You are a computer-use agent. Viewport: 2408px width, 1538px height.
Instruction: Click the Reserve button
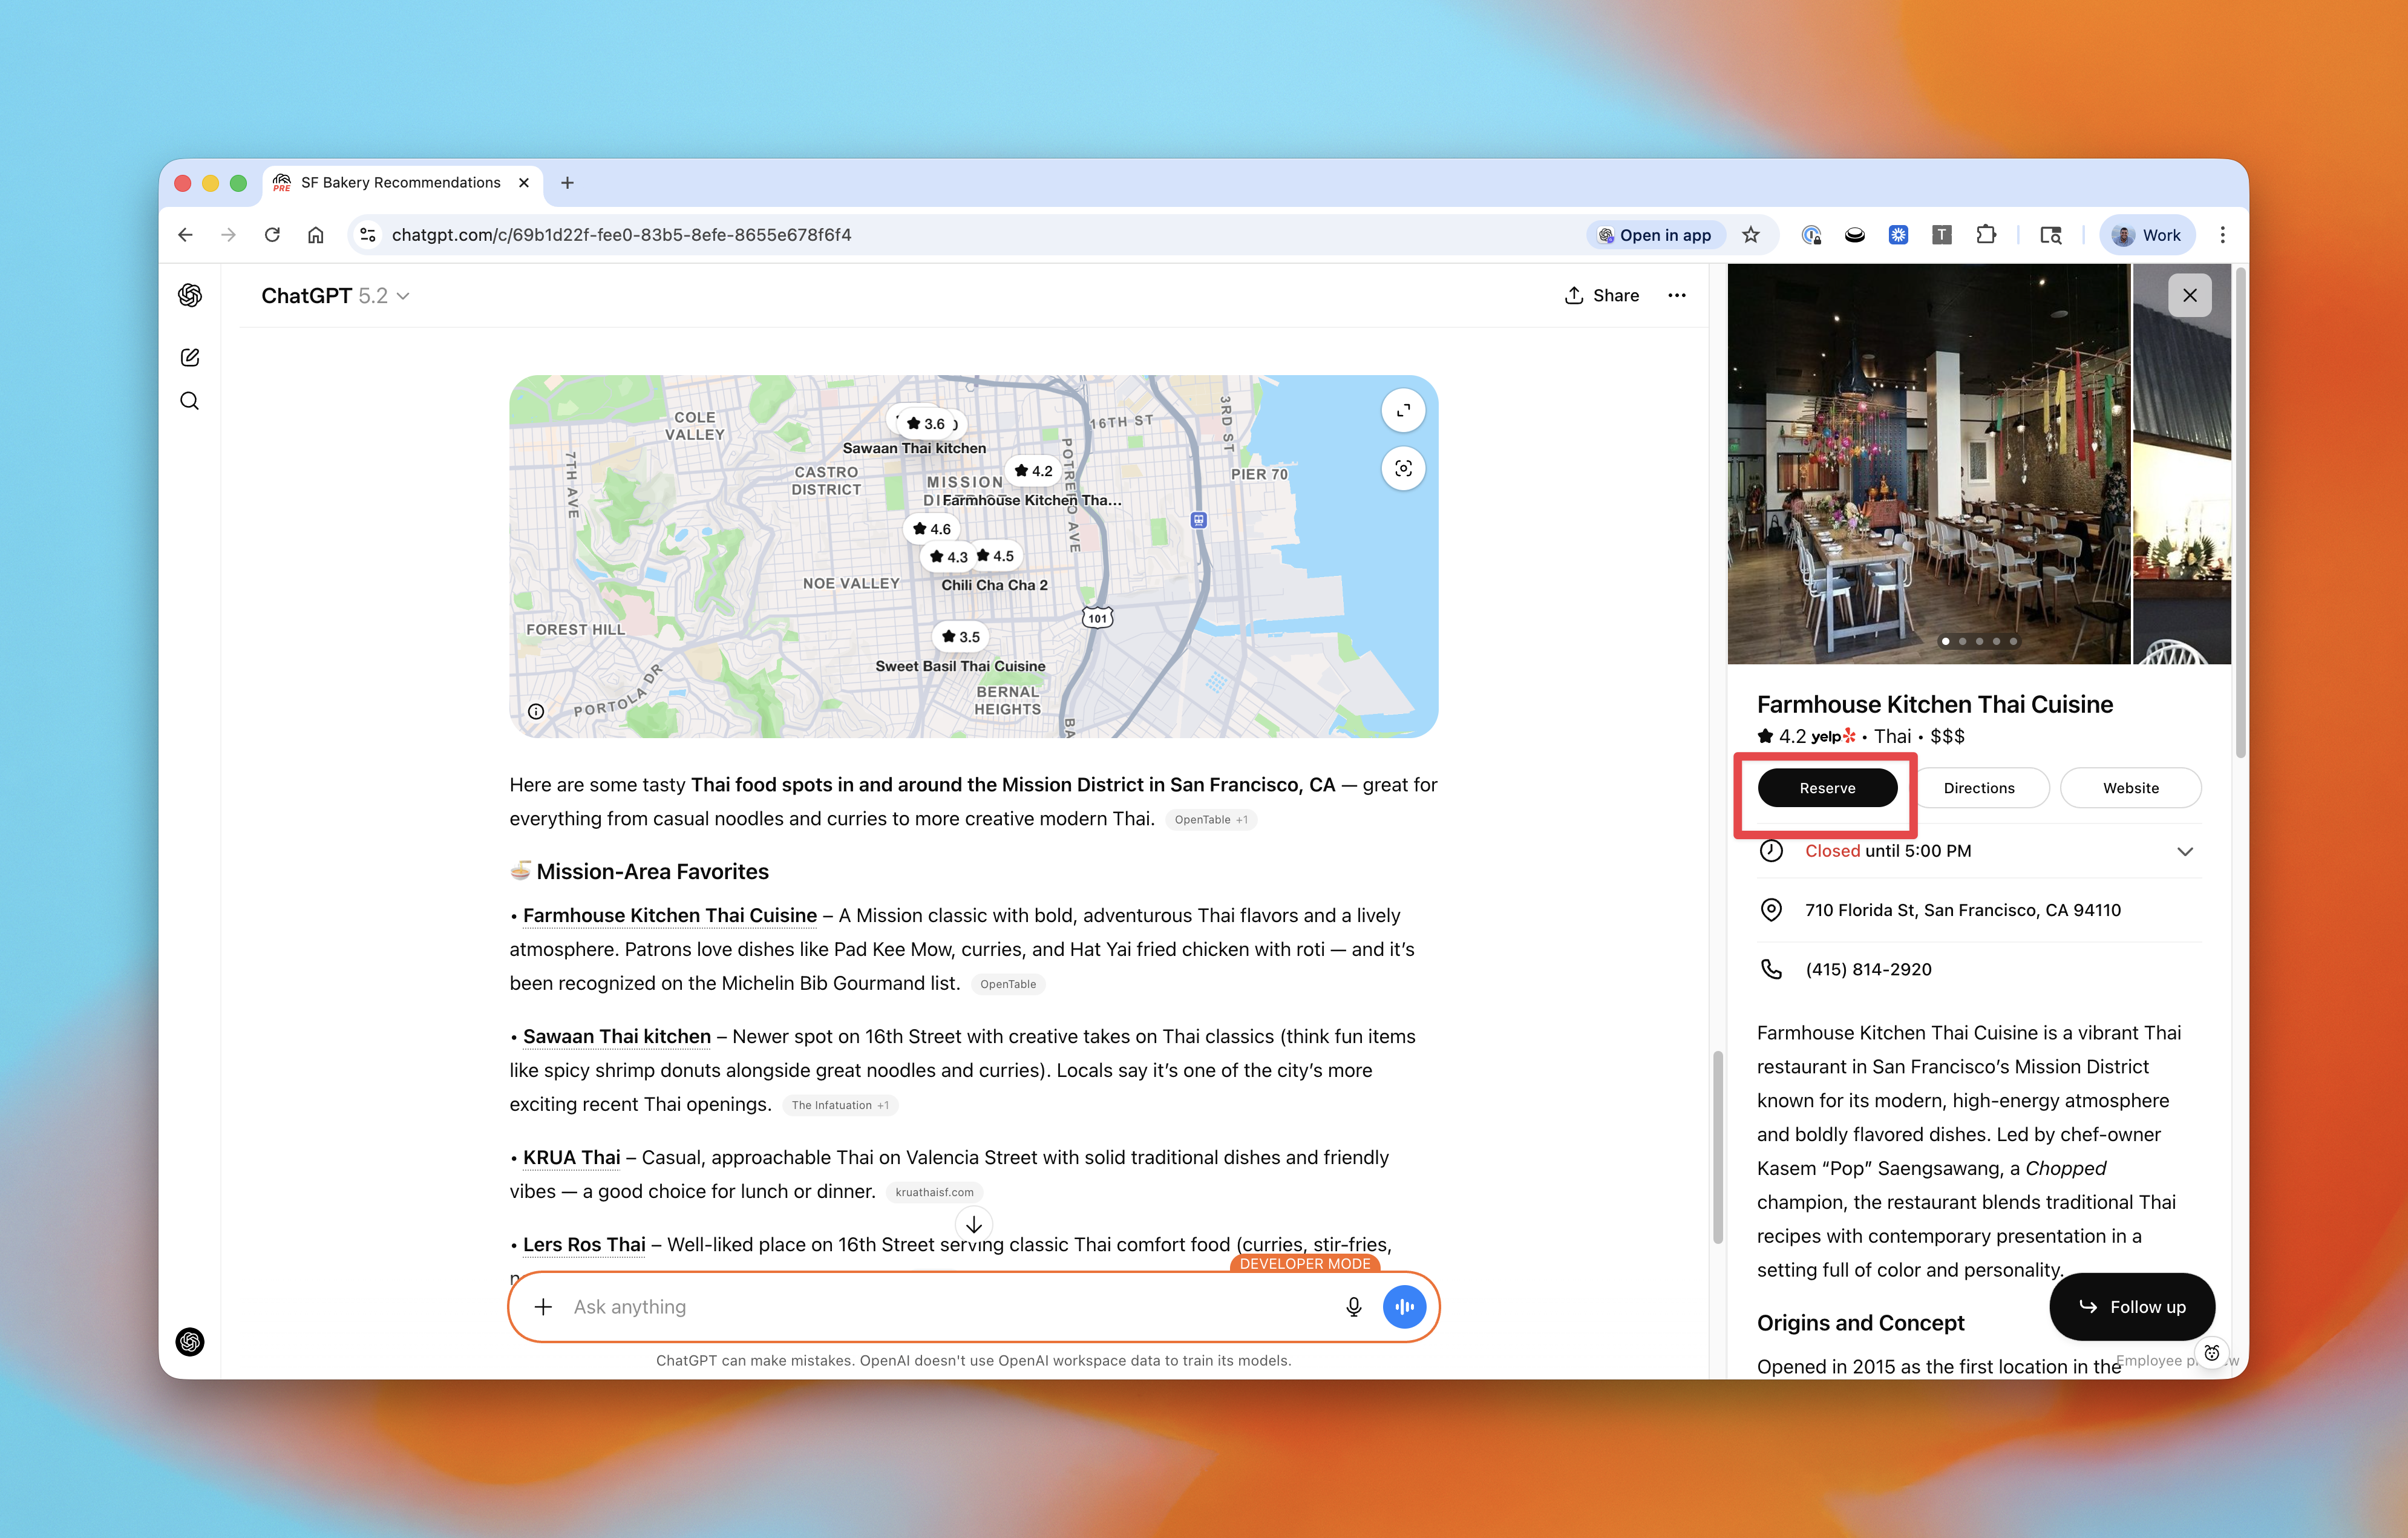tap(1827, 788)
